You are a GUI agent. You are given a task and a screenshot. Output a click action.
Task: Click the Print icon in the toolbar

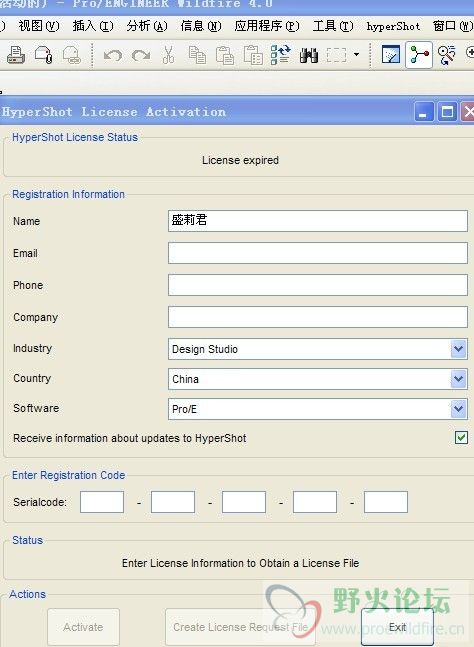[16, 55]
